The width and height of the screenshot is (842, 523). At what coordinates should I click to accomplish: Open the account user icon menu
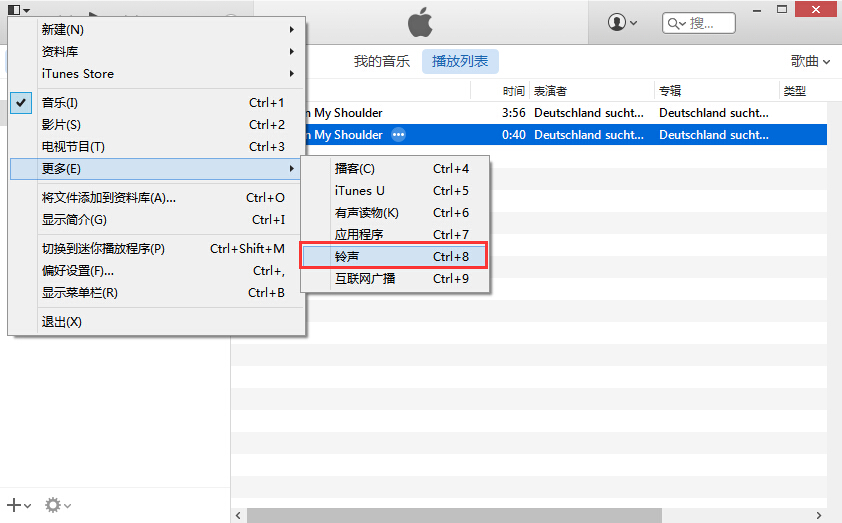tap(622, 23)
